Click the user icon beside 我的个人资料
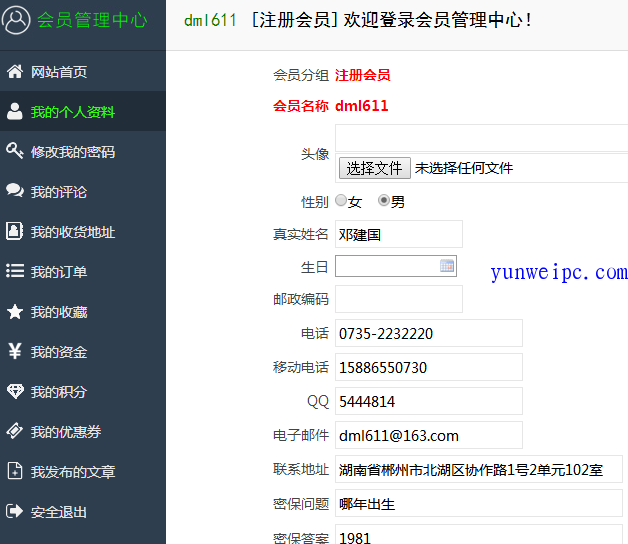The image size is (628, 544). (x=15, y=112)
